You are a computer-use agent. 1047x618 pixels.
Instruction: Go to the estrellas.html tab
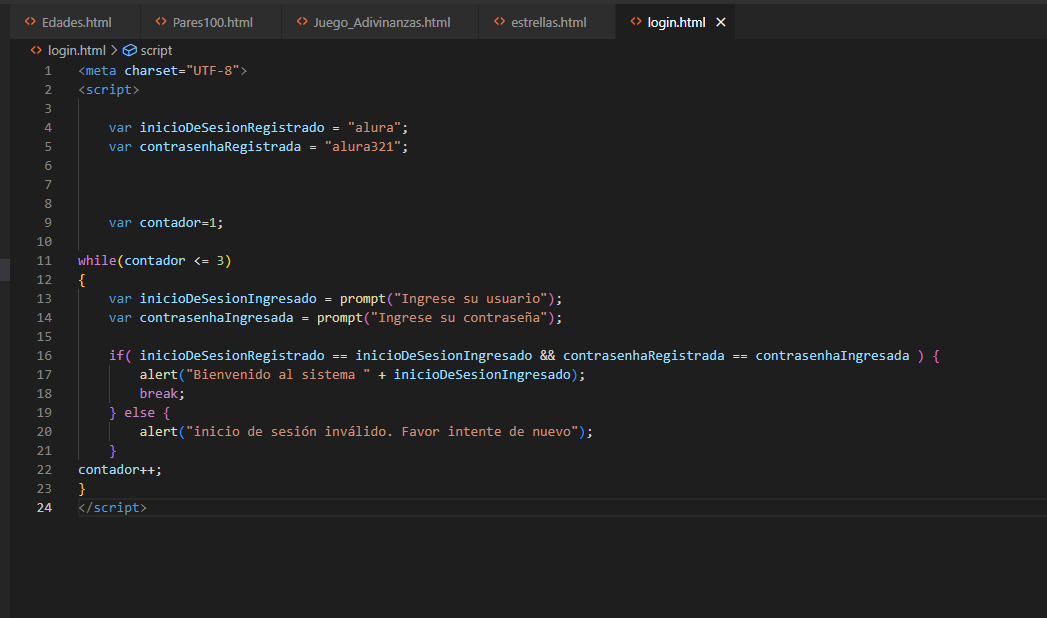(548, 22)
